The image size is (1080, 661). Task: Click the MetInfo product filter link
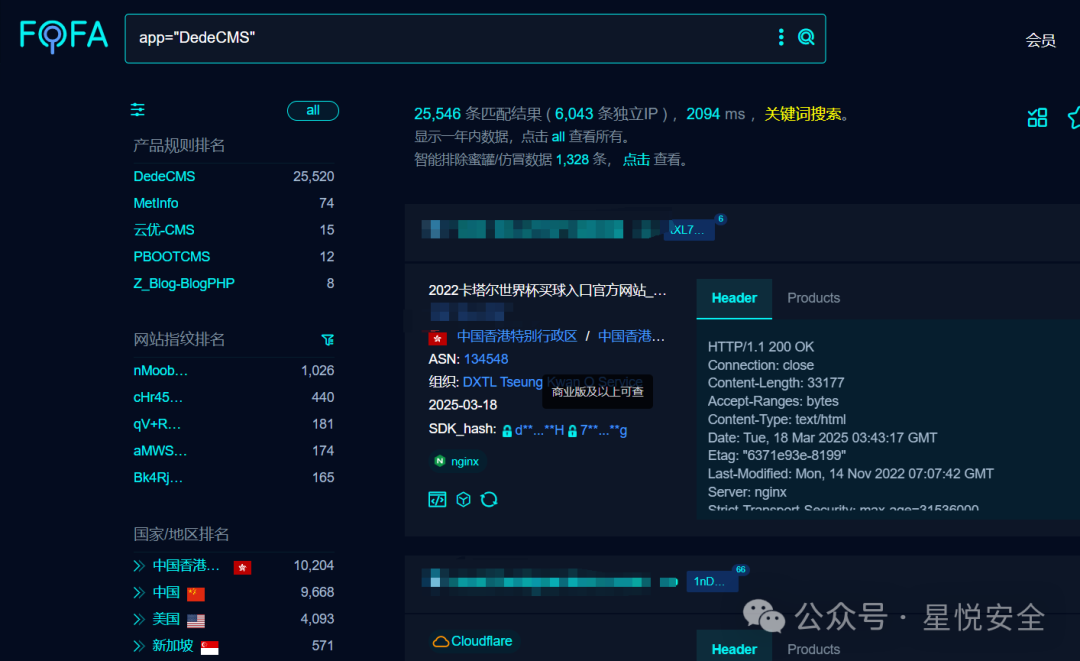(x=156, y=203)
